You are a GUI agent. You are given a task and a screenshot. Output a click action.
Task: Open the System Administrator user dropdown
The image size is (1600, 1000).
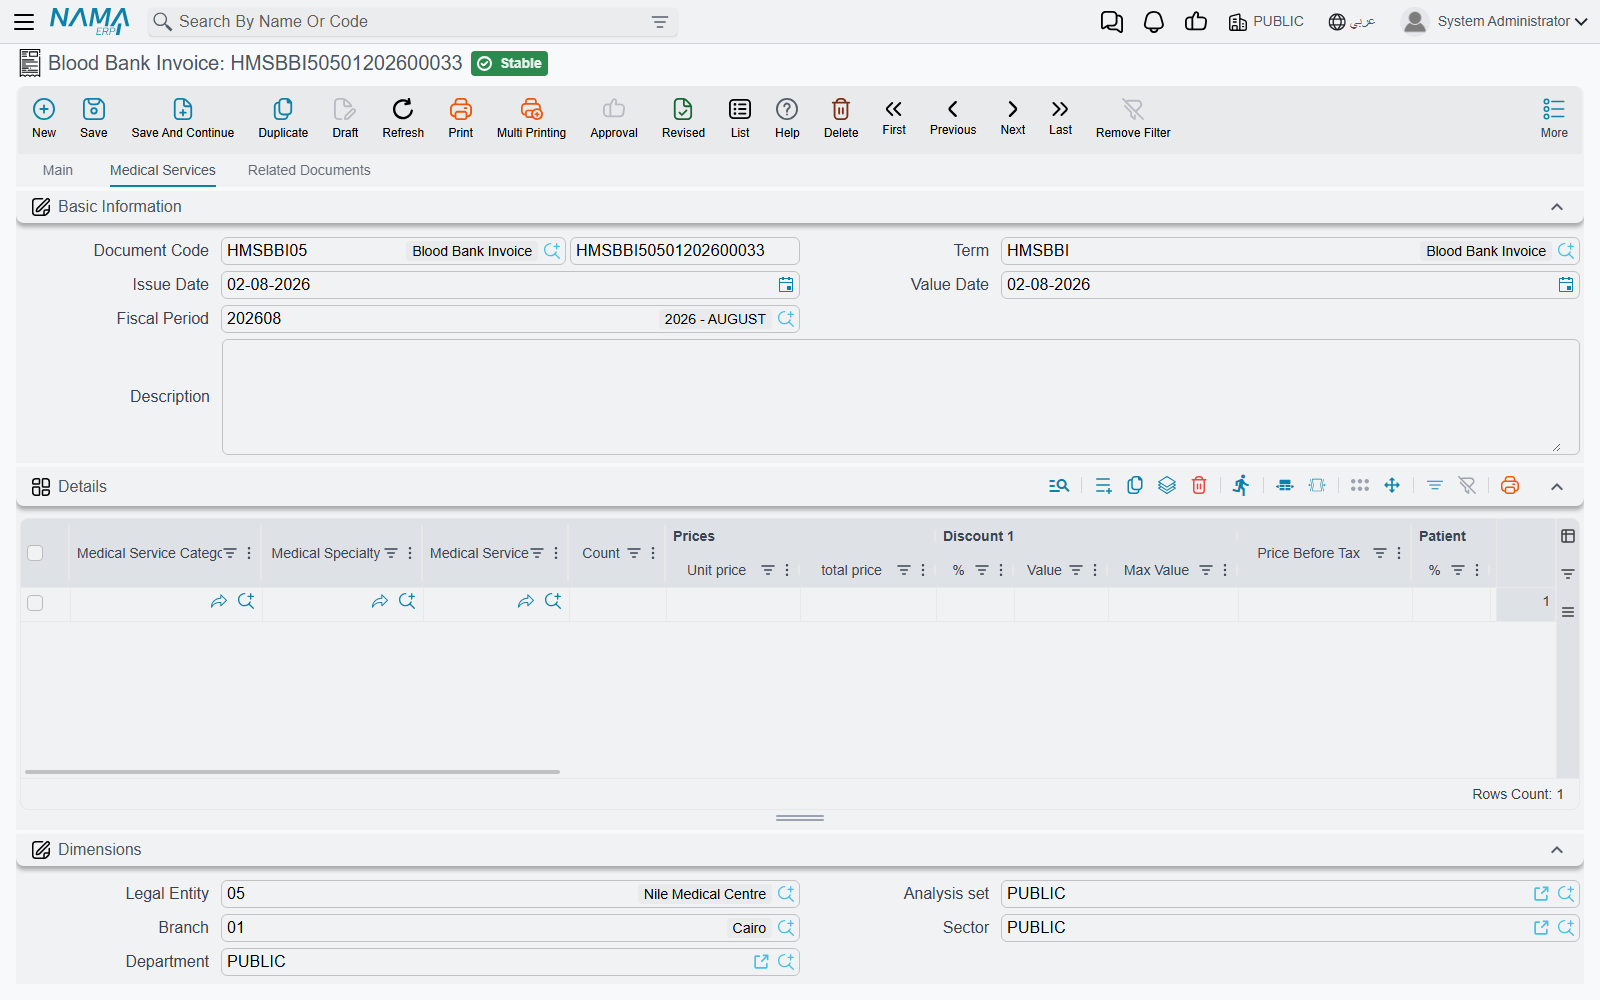[x=1494, y=21]
